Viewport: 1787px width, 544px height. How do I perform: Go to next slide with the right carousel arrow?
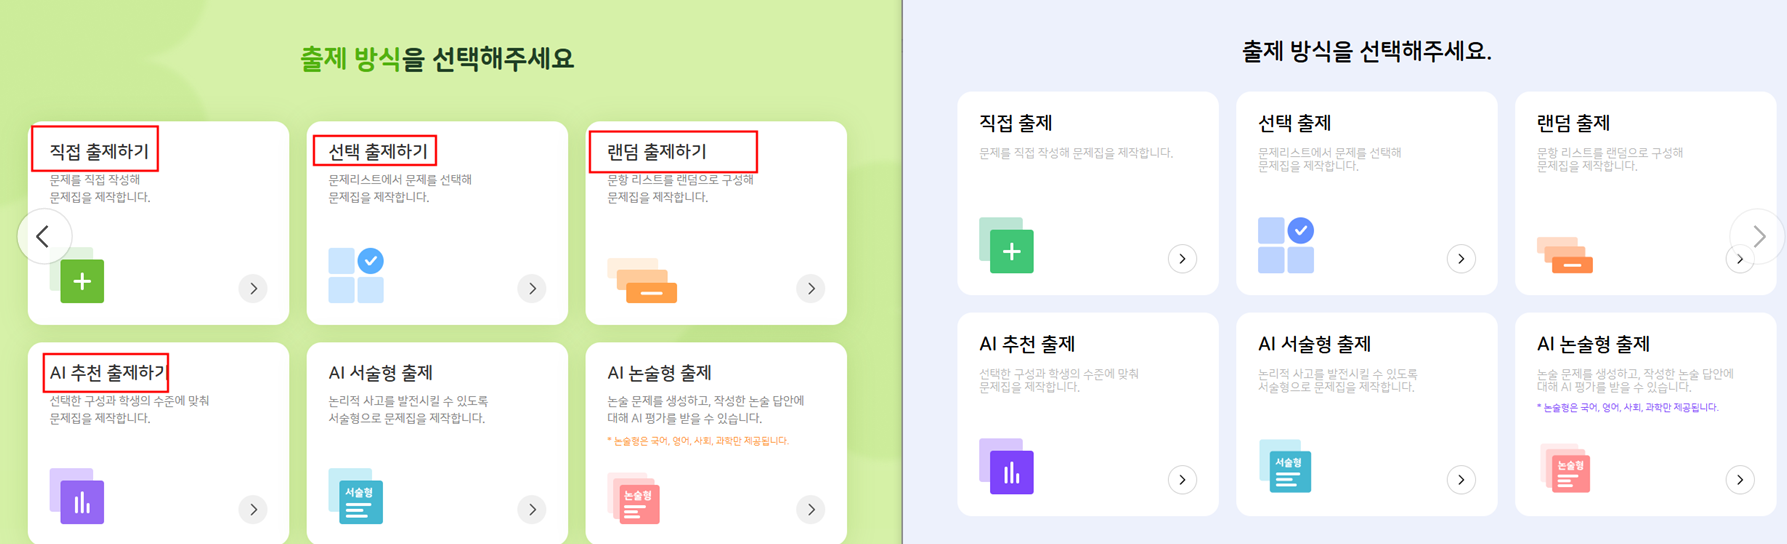(1759, 236)
